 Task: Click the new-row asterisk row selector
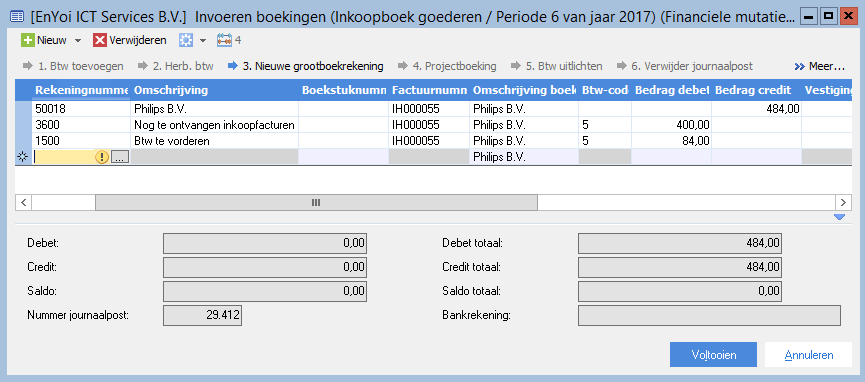click(x=23, y=157)
